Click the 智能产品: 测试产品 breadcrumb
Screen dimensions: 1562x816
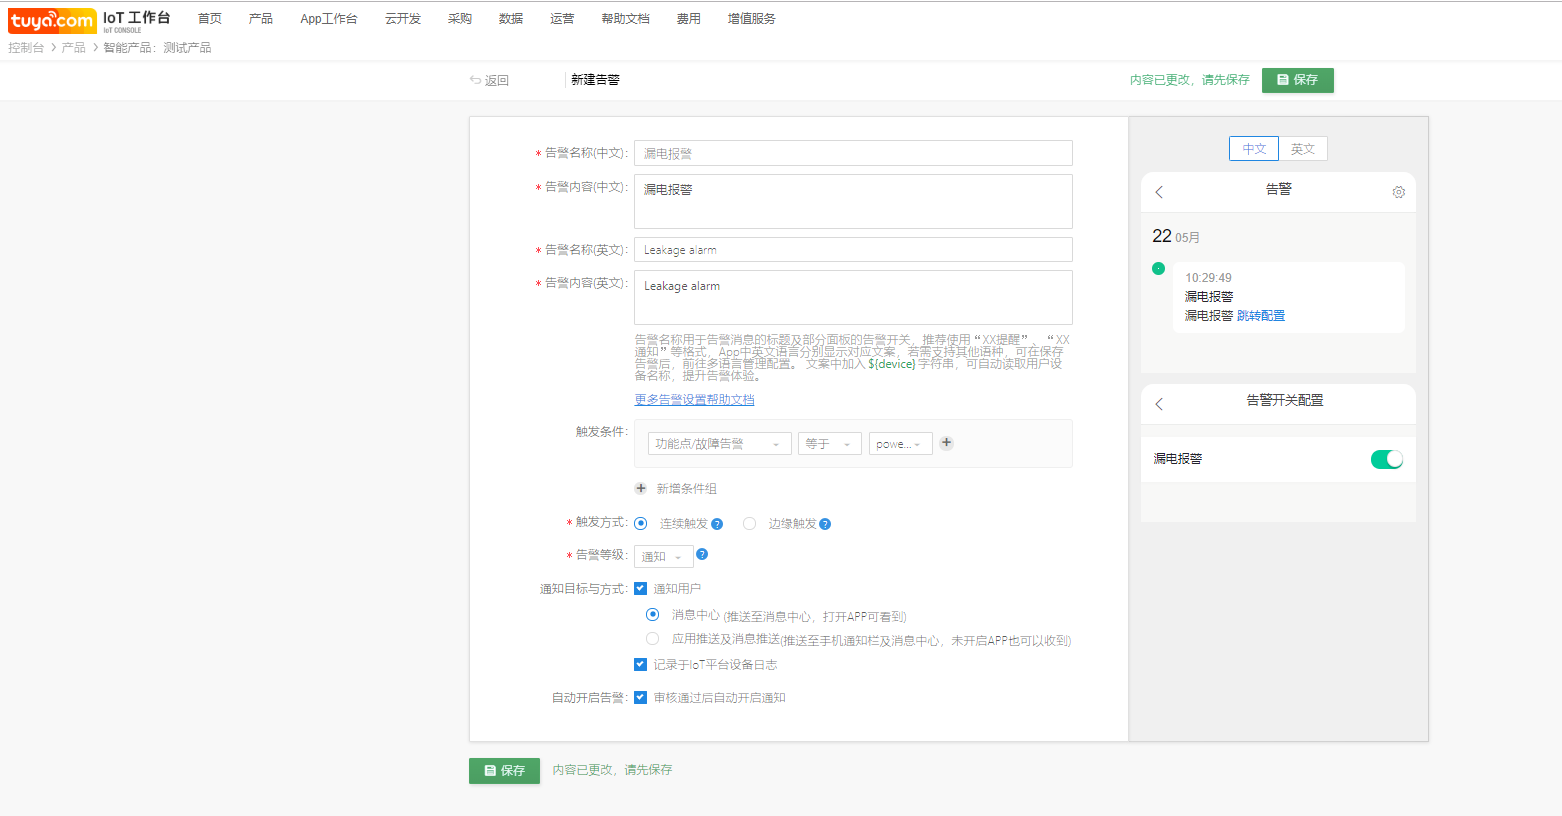click(157, 47)
